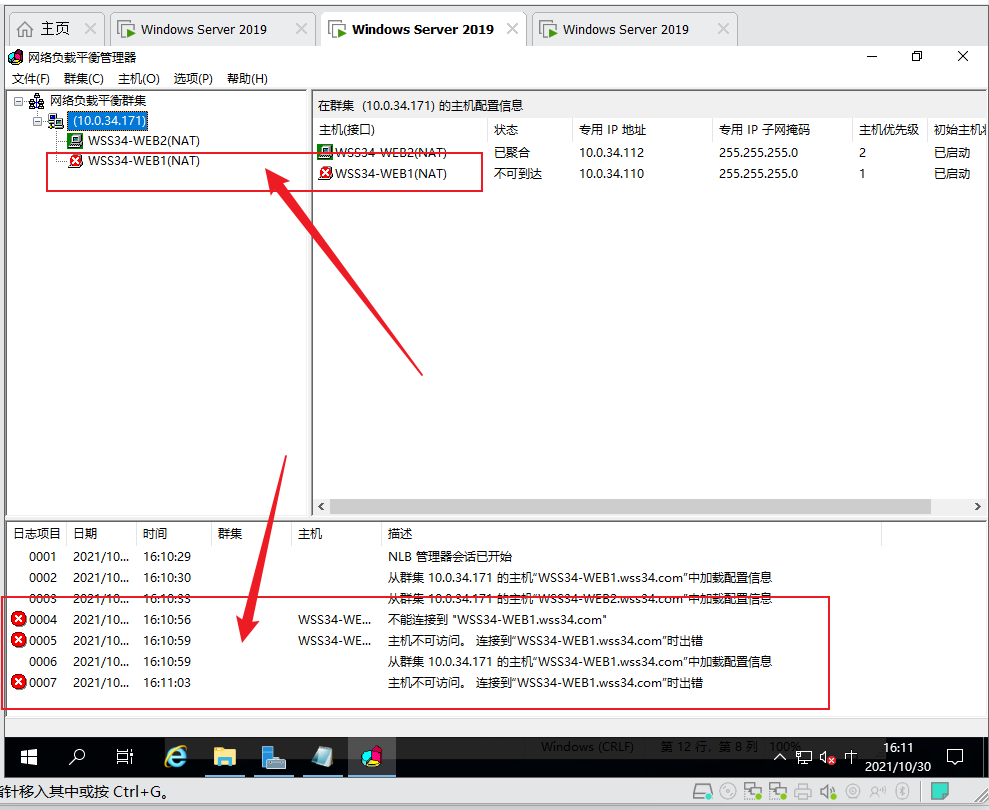Close the active Windows Server 2019 tab

(x=512, y=29)
